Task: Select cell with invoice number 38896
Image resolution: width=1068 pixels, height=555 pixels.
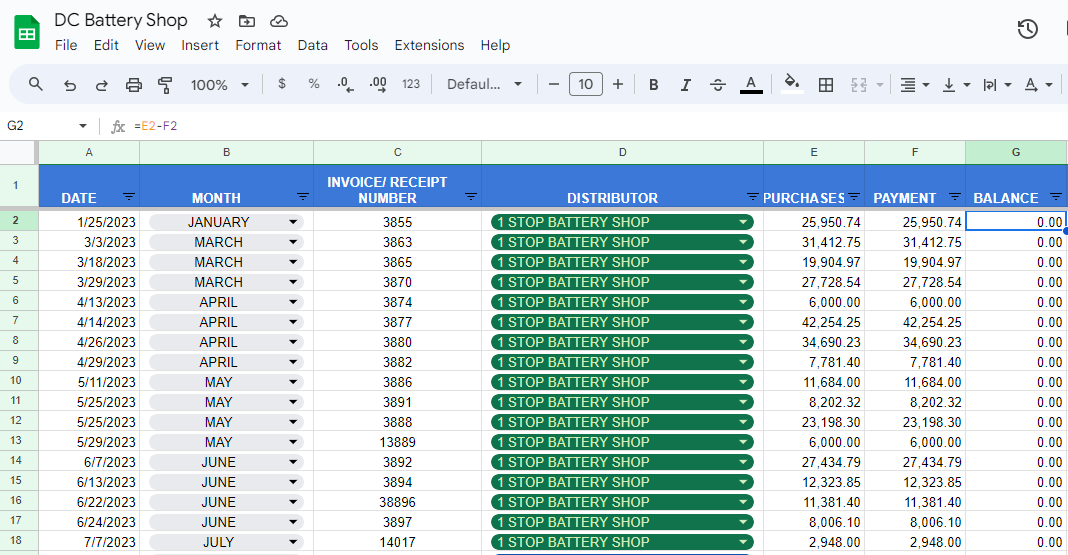Action: [x=397, y=502]
